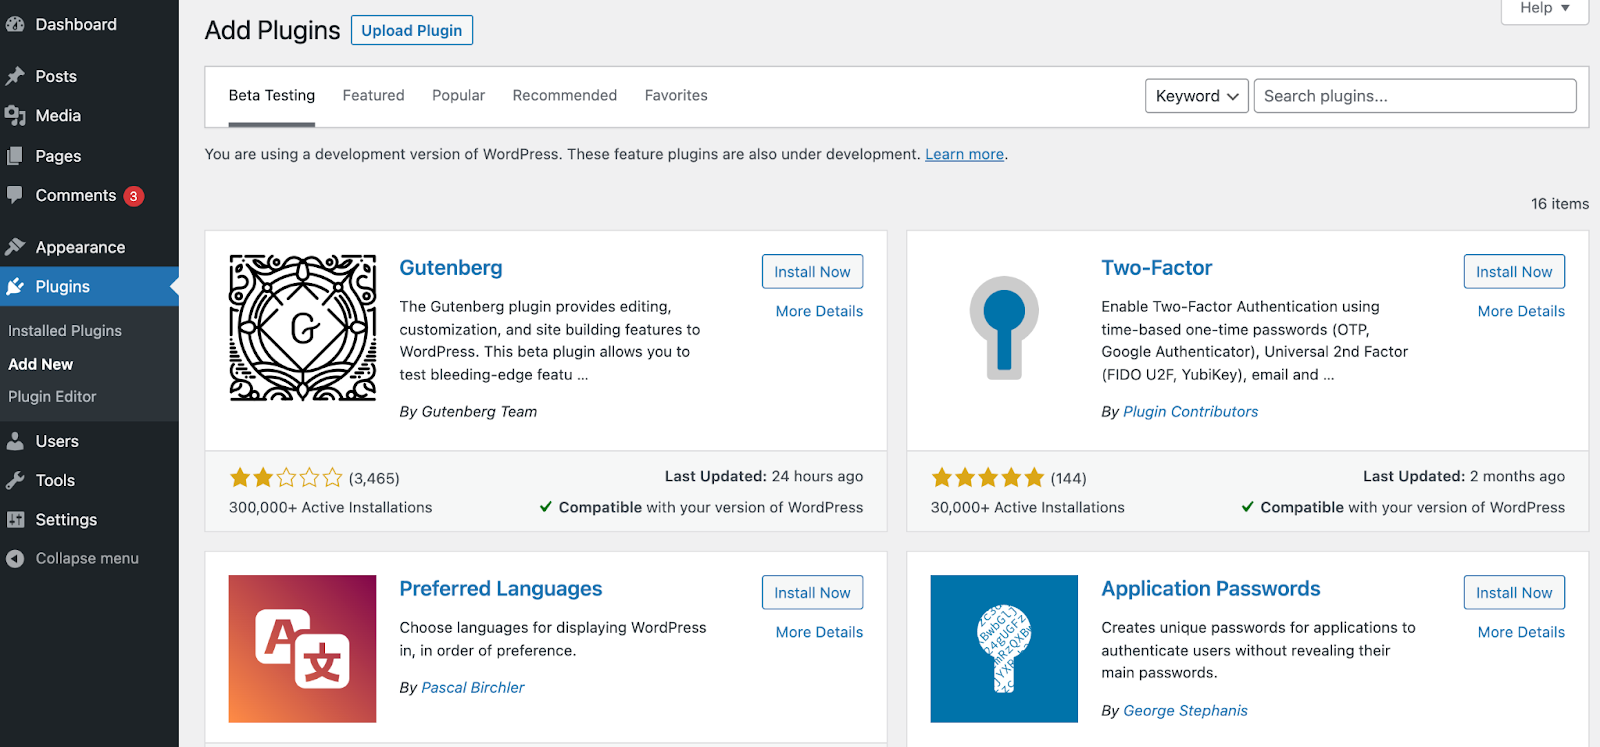Switch to the Popular tab
The height and width of the screenshot is (747, 1600).
pos(458,96)
